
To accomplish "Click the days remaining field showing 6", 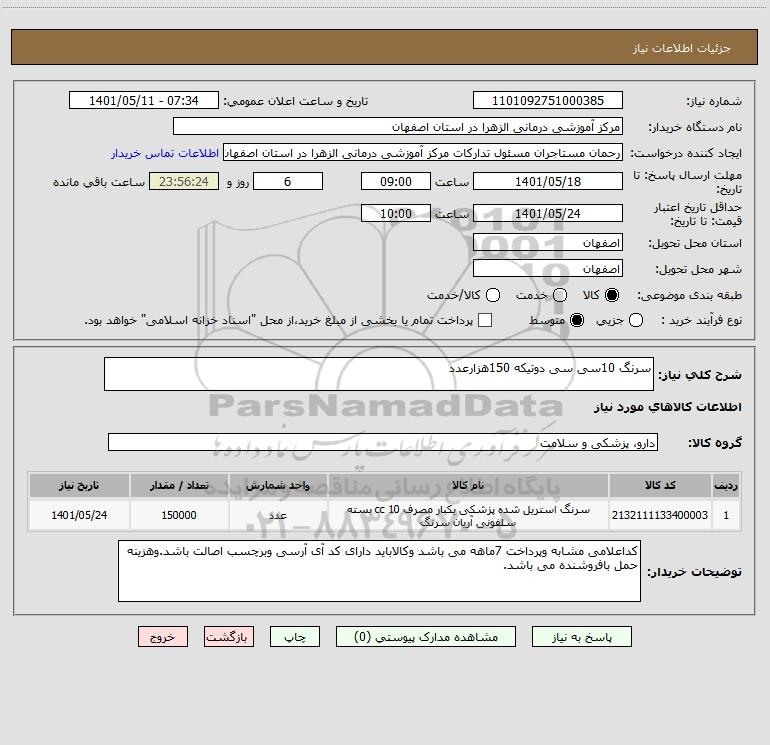I will pos(288,182).
